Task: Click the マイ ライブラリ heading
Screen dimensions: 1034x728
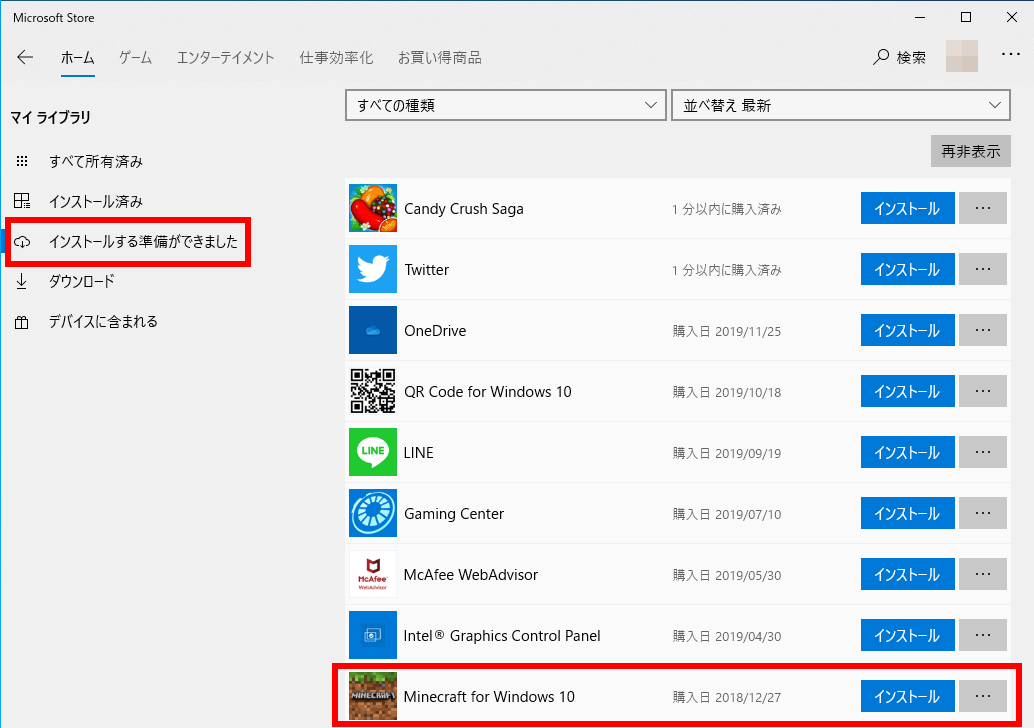Action: tap(51, 117)
